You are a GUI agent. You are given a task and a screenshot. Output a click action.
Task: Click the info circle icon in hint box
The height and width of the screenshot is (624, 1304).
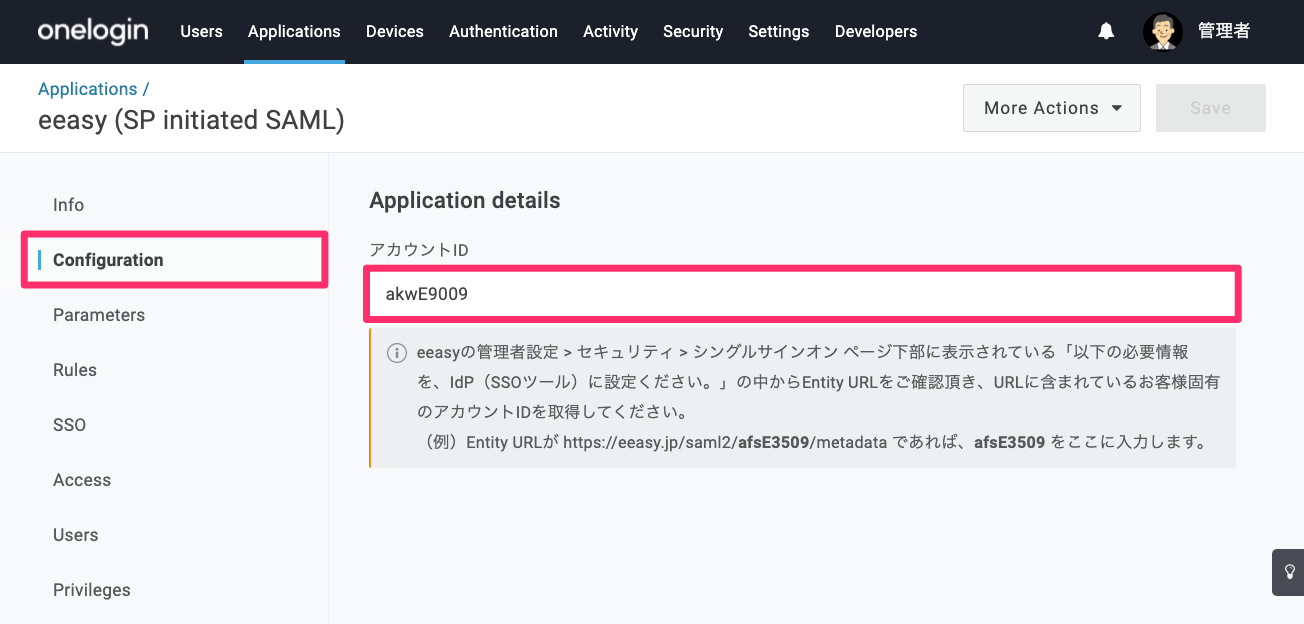click(x=397, y=353)
